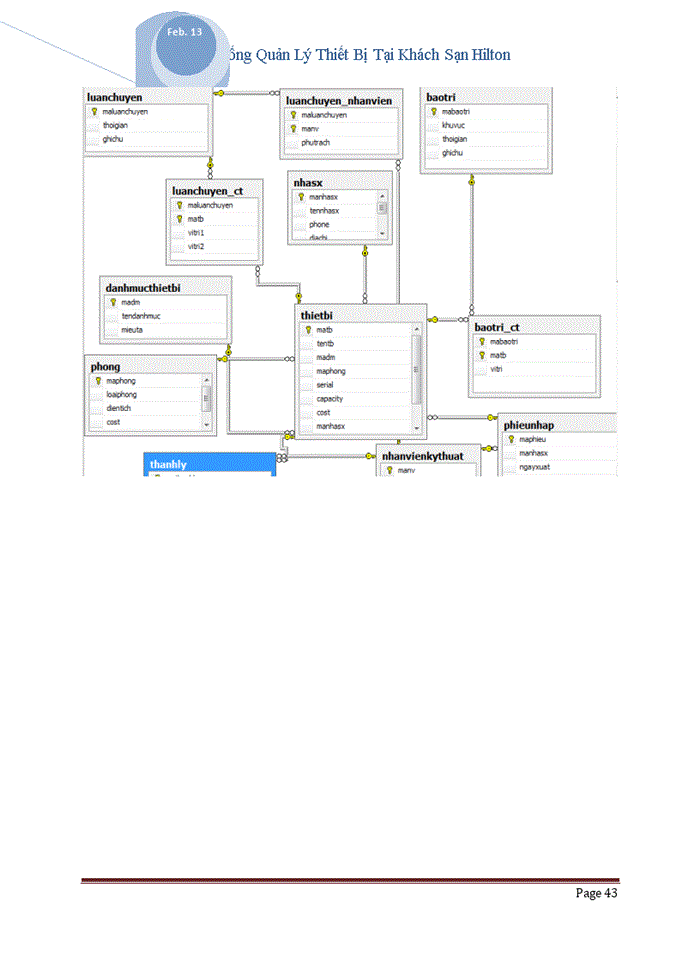Viewport: 700px width, 960px height.
Task: Select the serial column in thietbi table
Action: 325,385
